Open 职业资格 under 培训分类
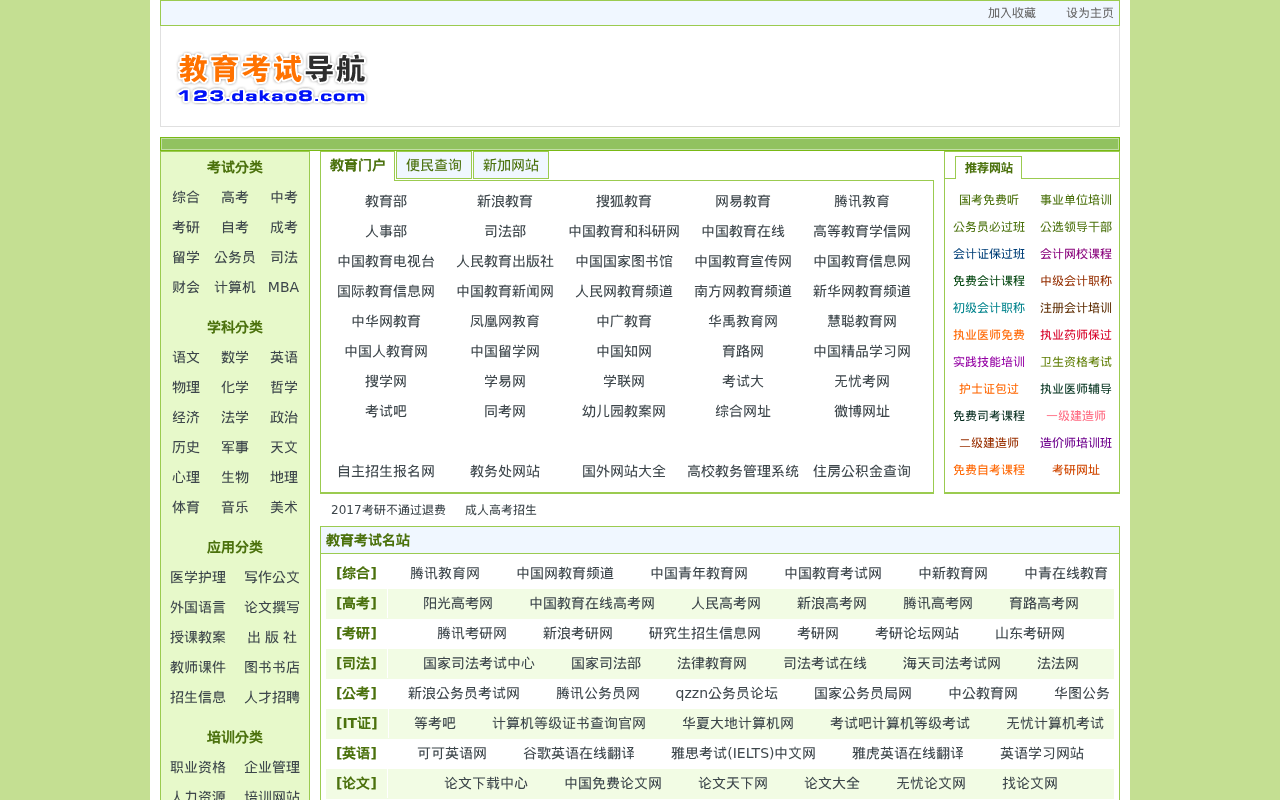 click(198, 768)
